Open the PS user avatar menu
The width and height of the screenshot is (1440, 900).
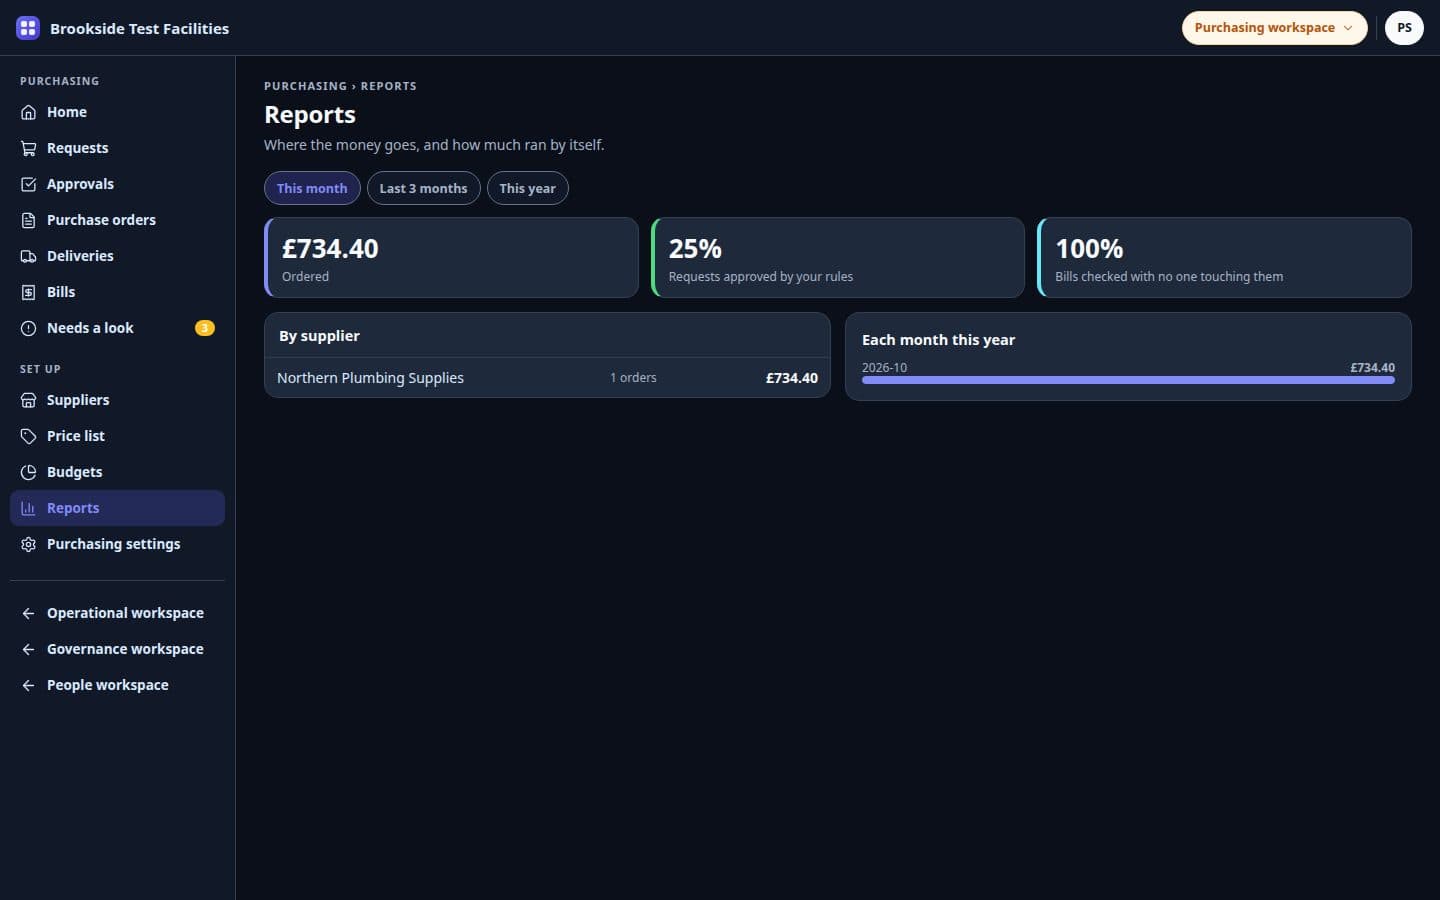click(1404, 28)
